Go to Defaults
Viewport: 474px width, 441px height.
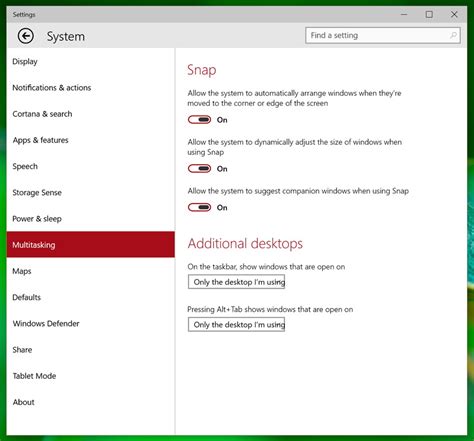point(90,297)
